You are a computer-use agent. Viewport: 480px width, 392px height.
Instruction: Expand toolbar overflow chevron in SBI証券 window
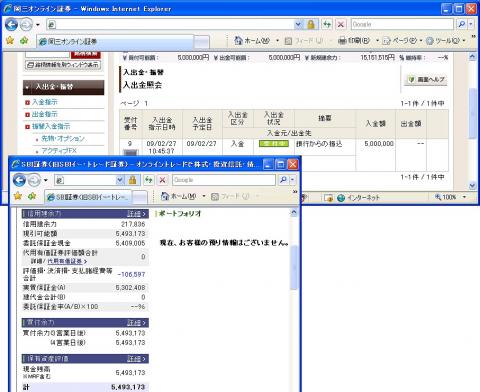295,192
